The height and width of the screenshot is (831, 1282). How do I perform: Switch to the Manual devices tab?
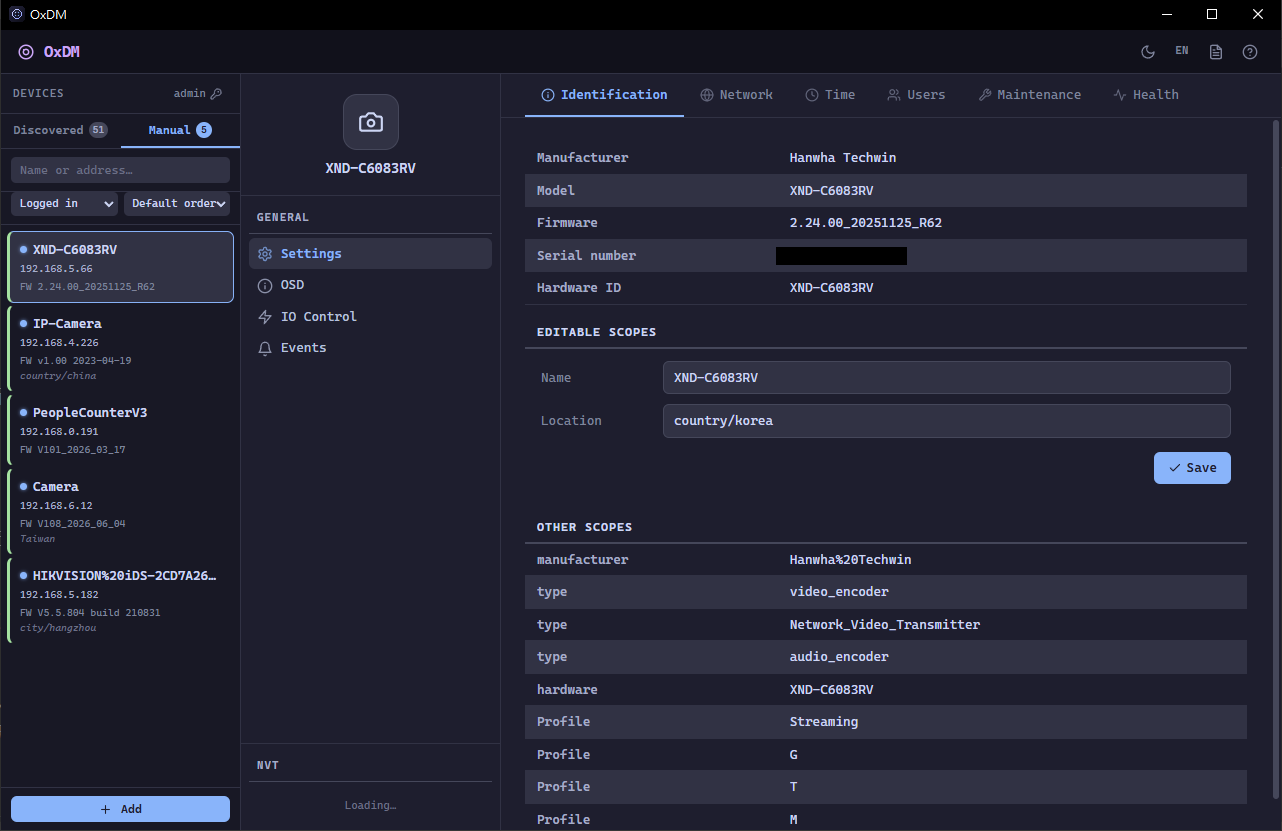point(180,130)
